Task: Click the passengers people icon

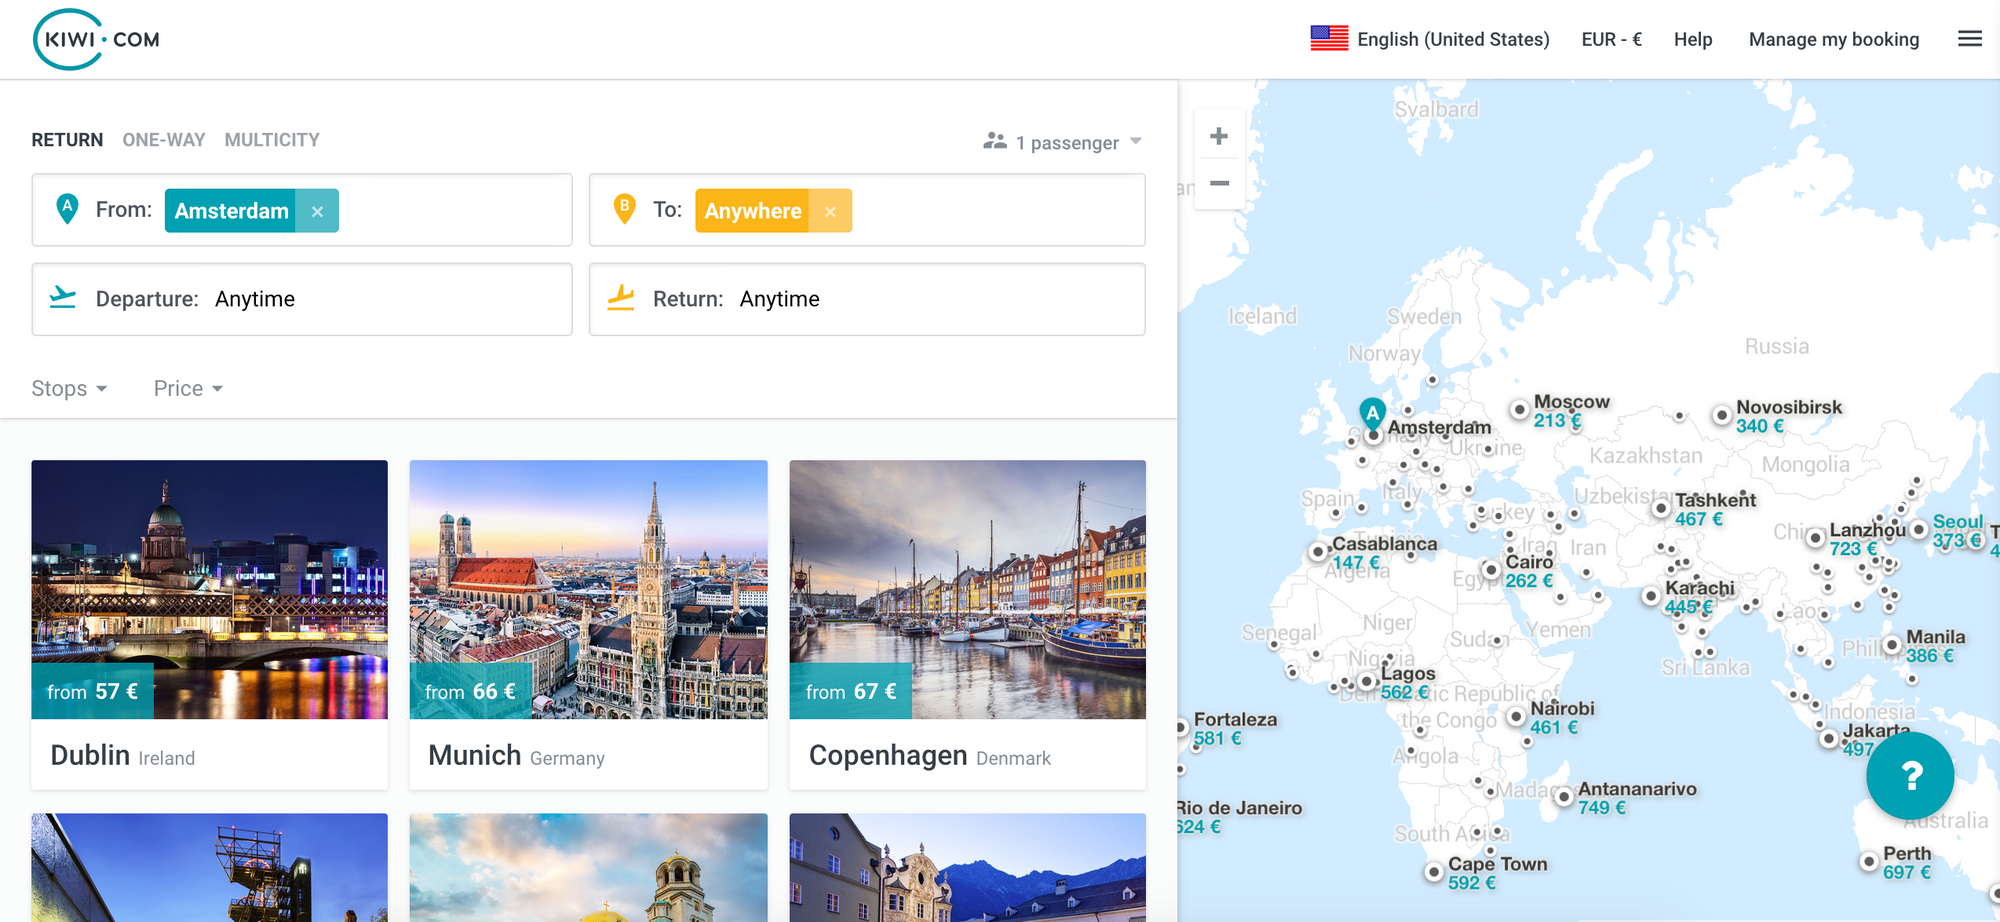Action: 994,141
